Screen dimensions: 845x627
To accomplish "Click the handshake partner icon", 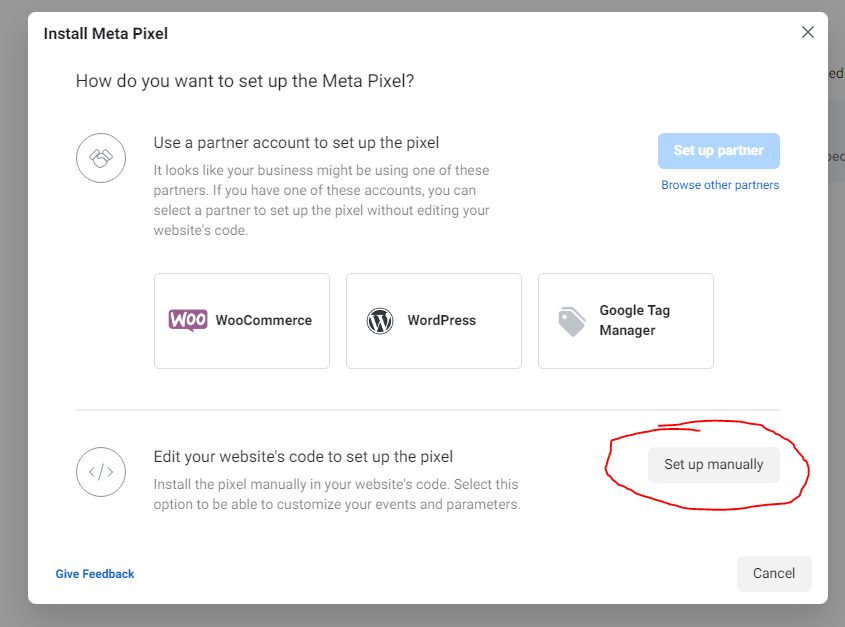I will pos(101,158).
